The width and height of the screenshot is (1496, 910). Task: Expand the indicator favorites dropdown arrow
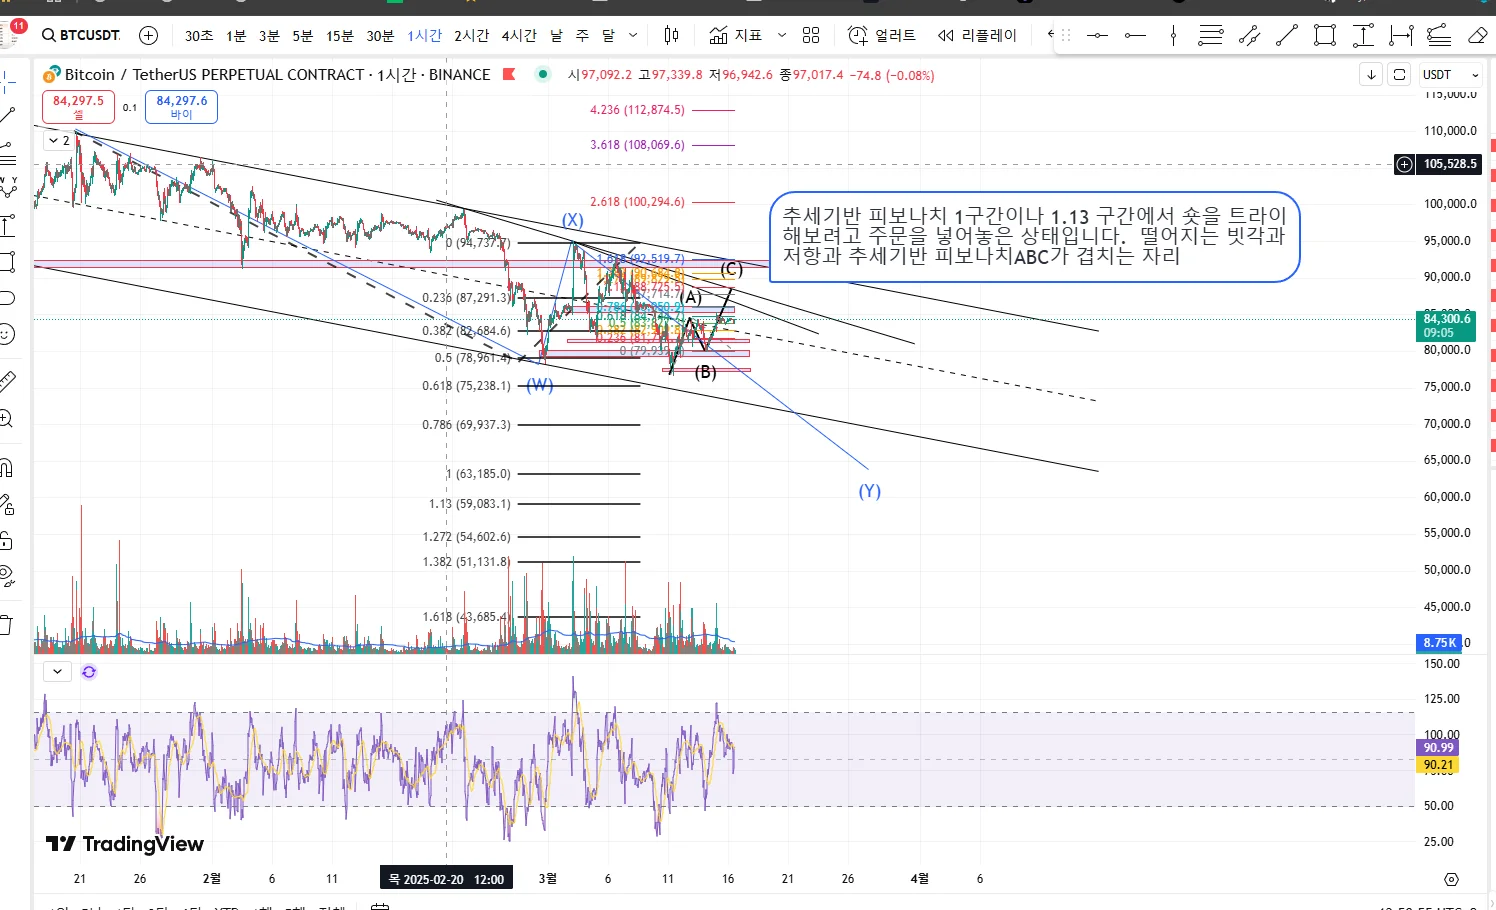pyautogui.click(x=782, y=35)
